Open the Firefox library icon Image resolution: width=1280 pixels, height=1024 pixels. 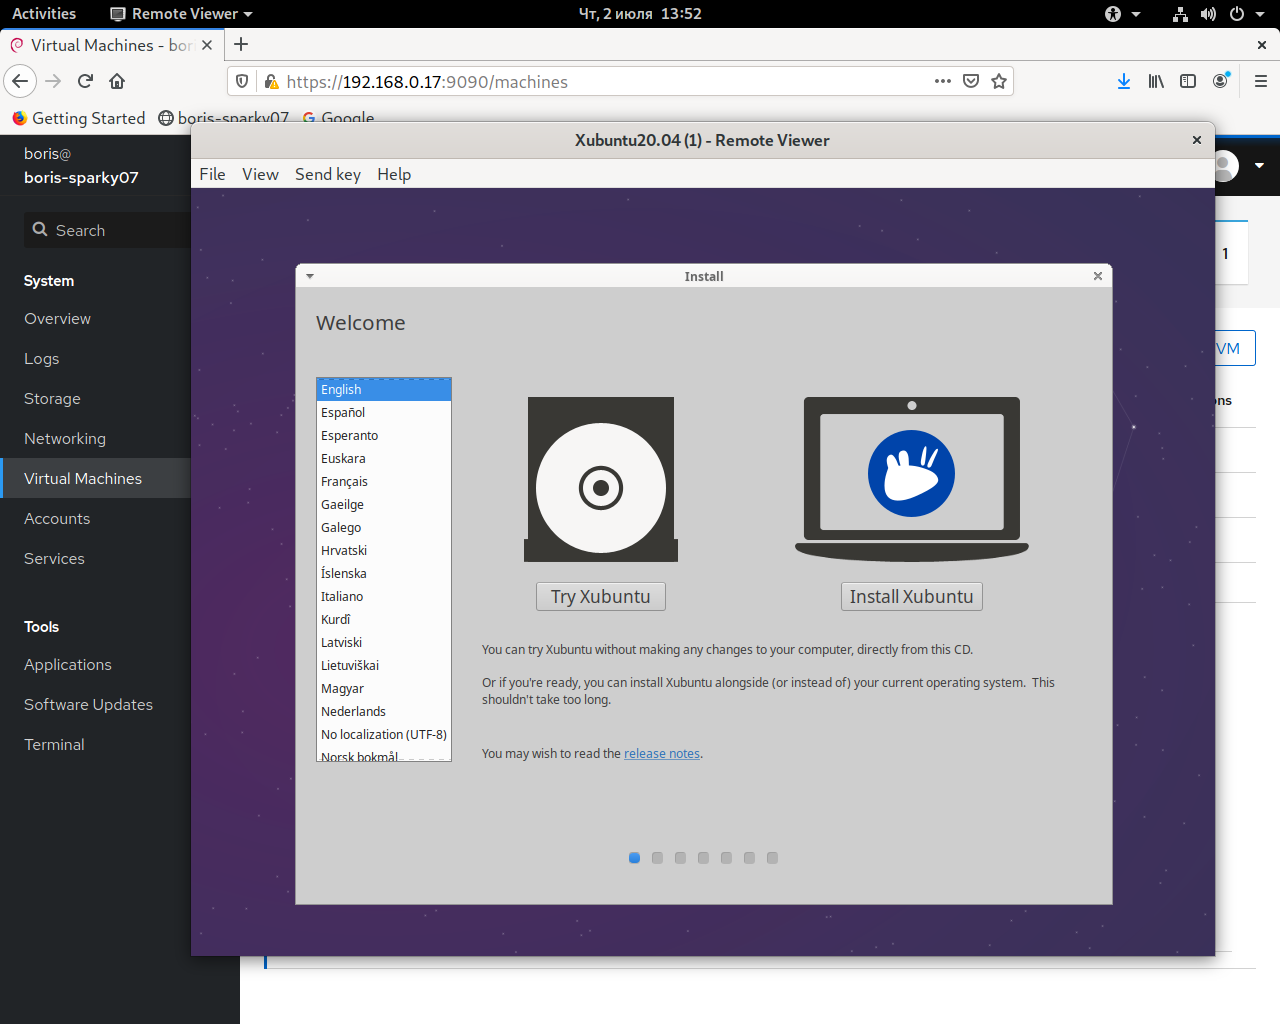coord(1155,81)
